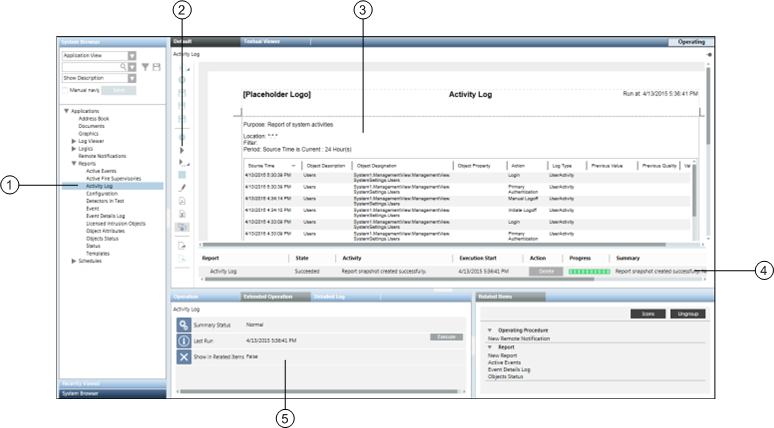This screenshot has height=428, width=774.
Task: Switch to the Textual Viewer tab
Action: pyautogui.click(x=264, y=42)
